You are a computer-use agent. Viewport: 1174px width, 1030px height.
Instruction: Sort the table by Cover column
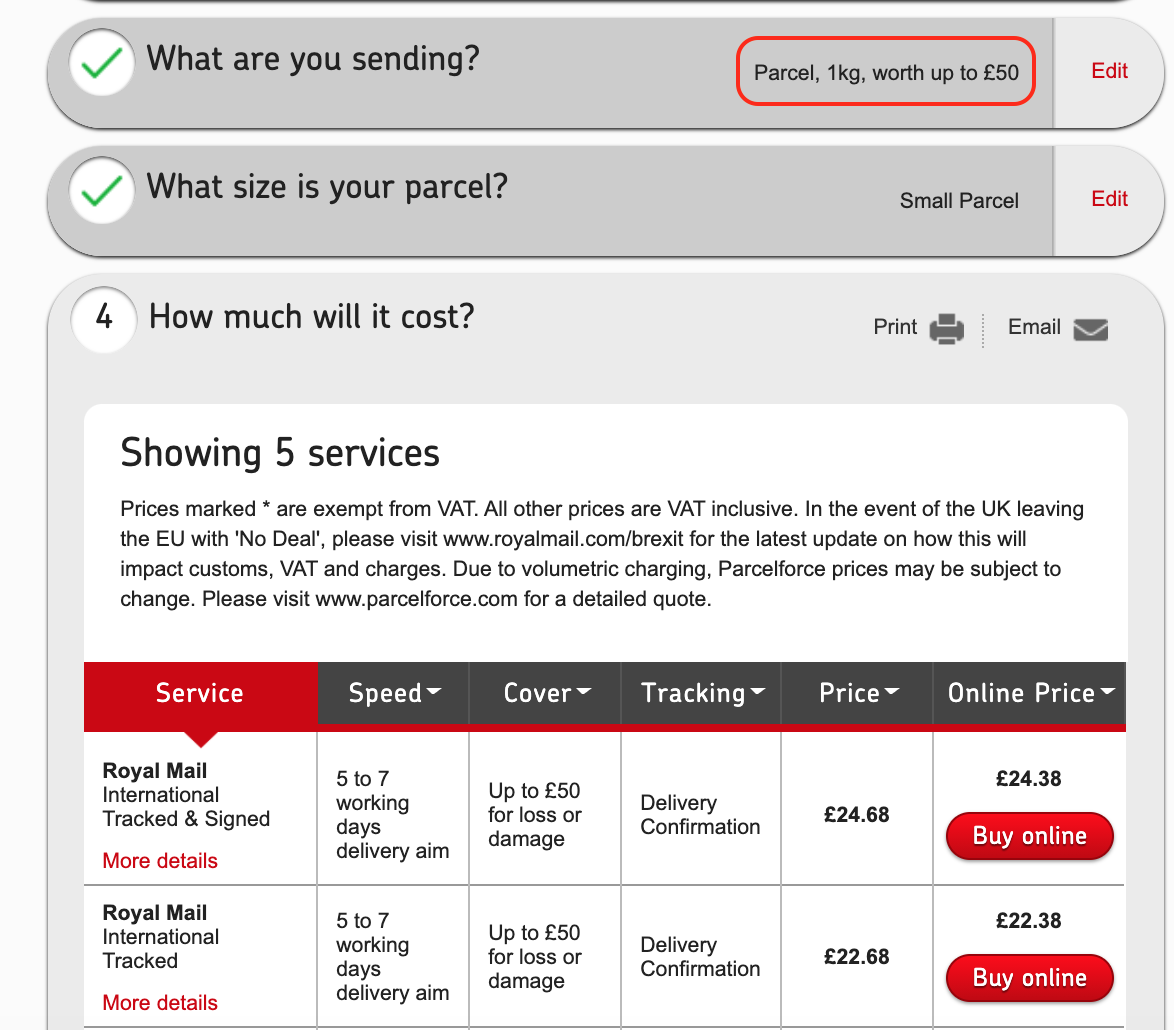[x=546, y=693]
